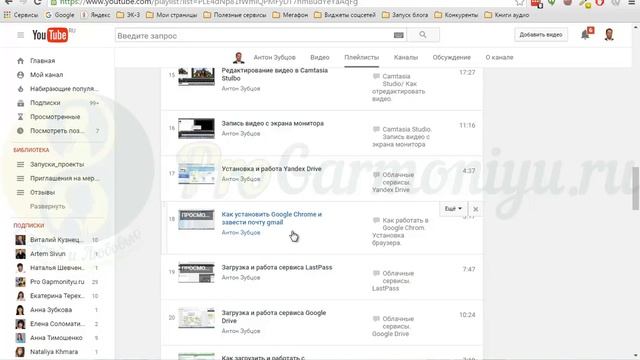This screenshot has height=360, width=640.
Task: Open thumbnail of Запись видео с экрана монитора
Action: click(196, 128)
